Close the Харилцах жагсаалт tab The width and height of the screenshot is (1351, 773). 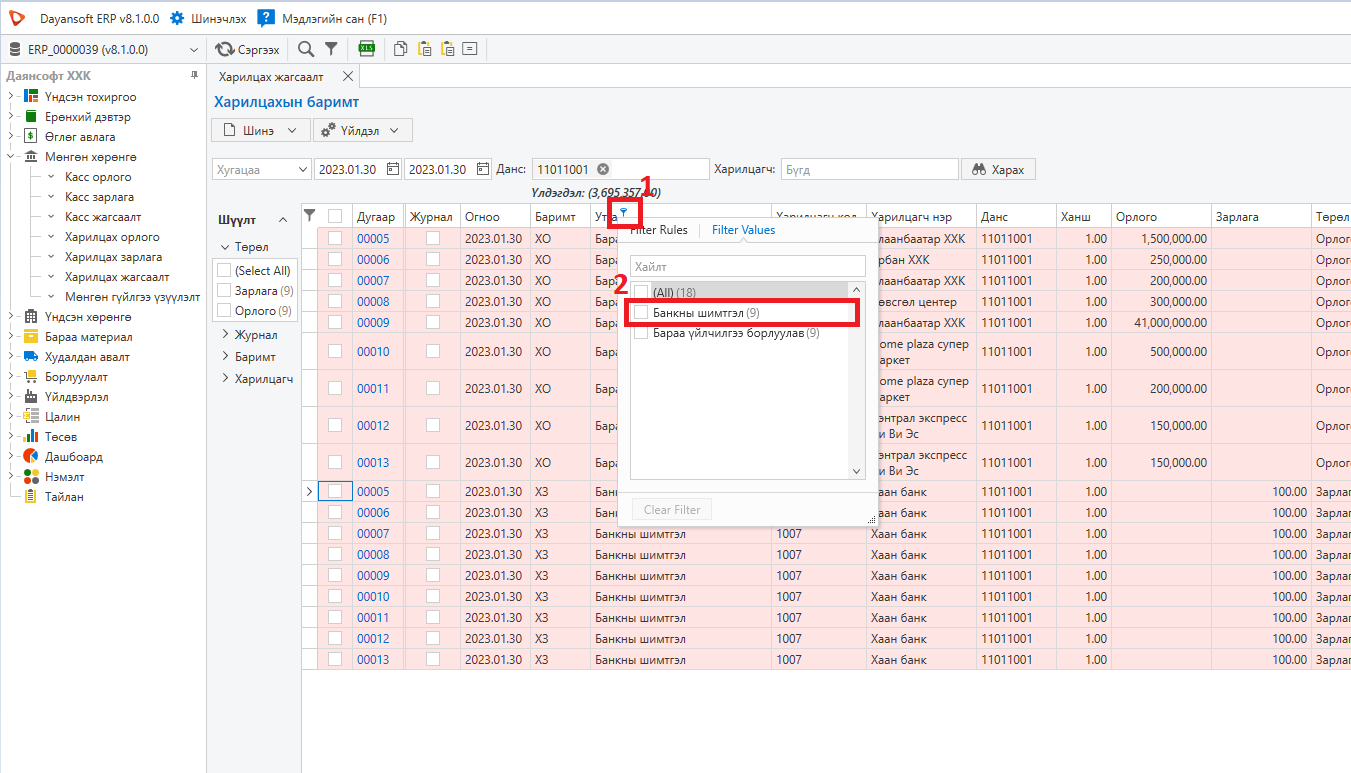coord(347,76)
